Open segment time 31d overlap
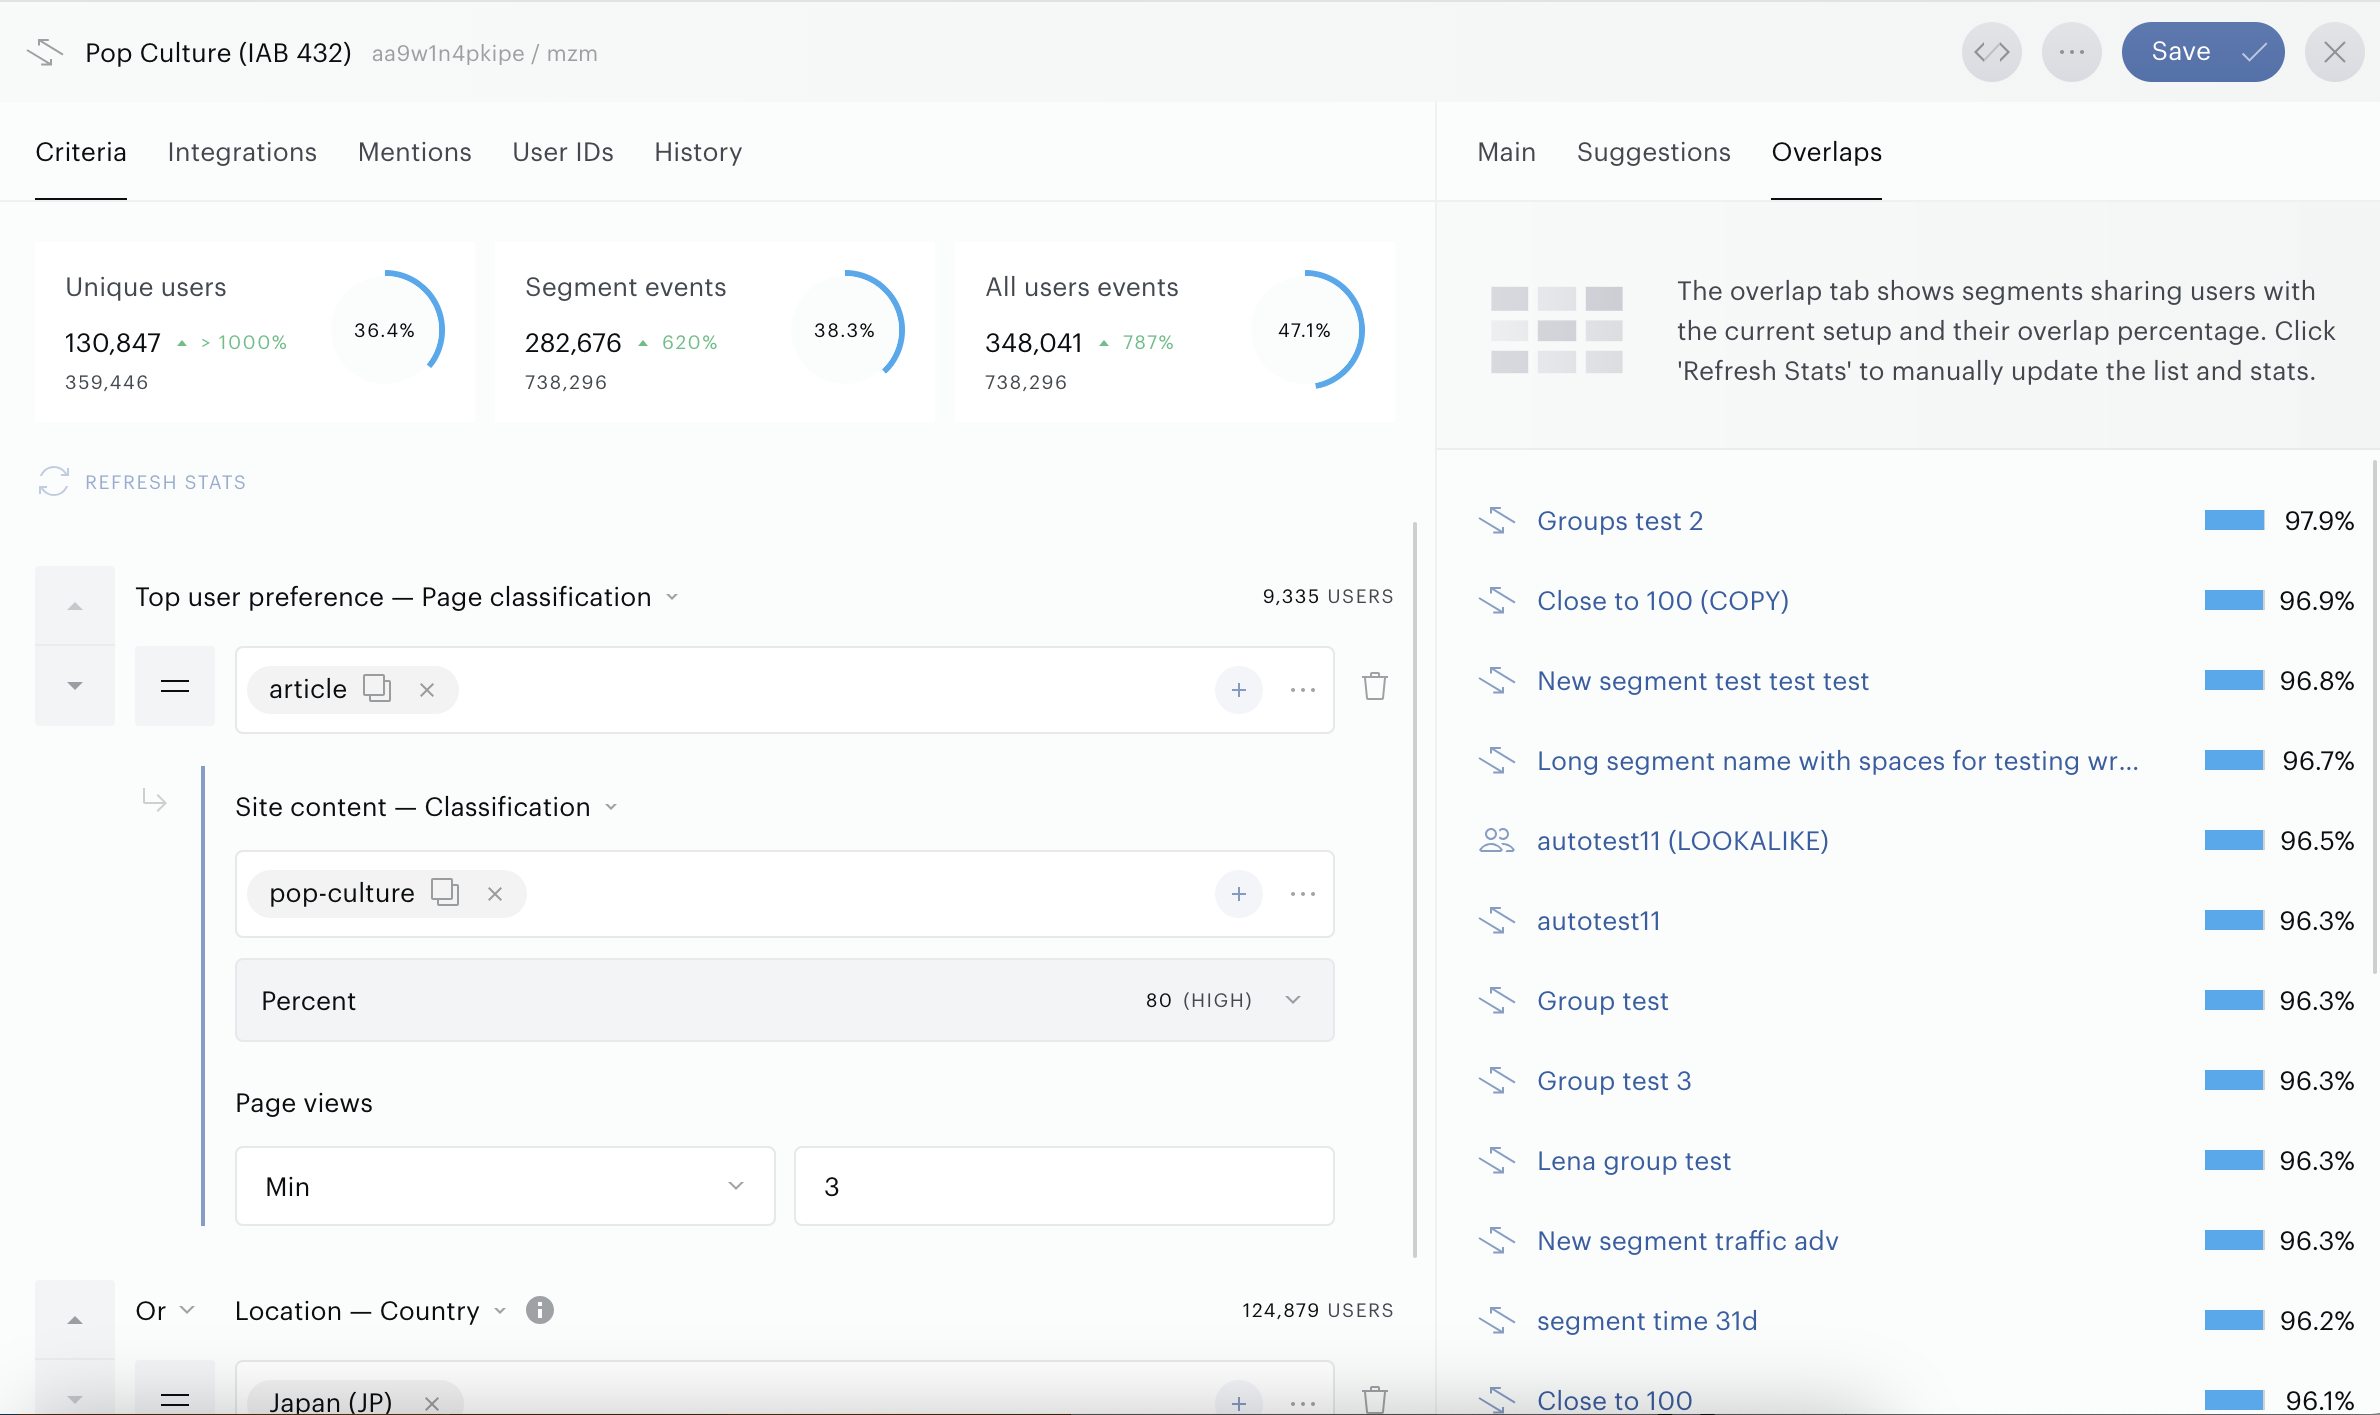The height and width of the screenshot is (1415, 2380). [1647, 1321]
